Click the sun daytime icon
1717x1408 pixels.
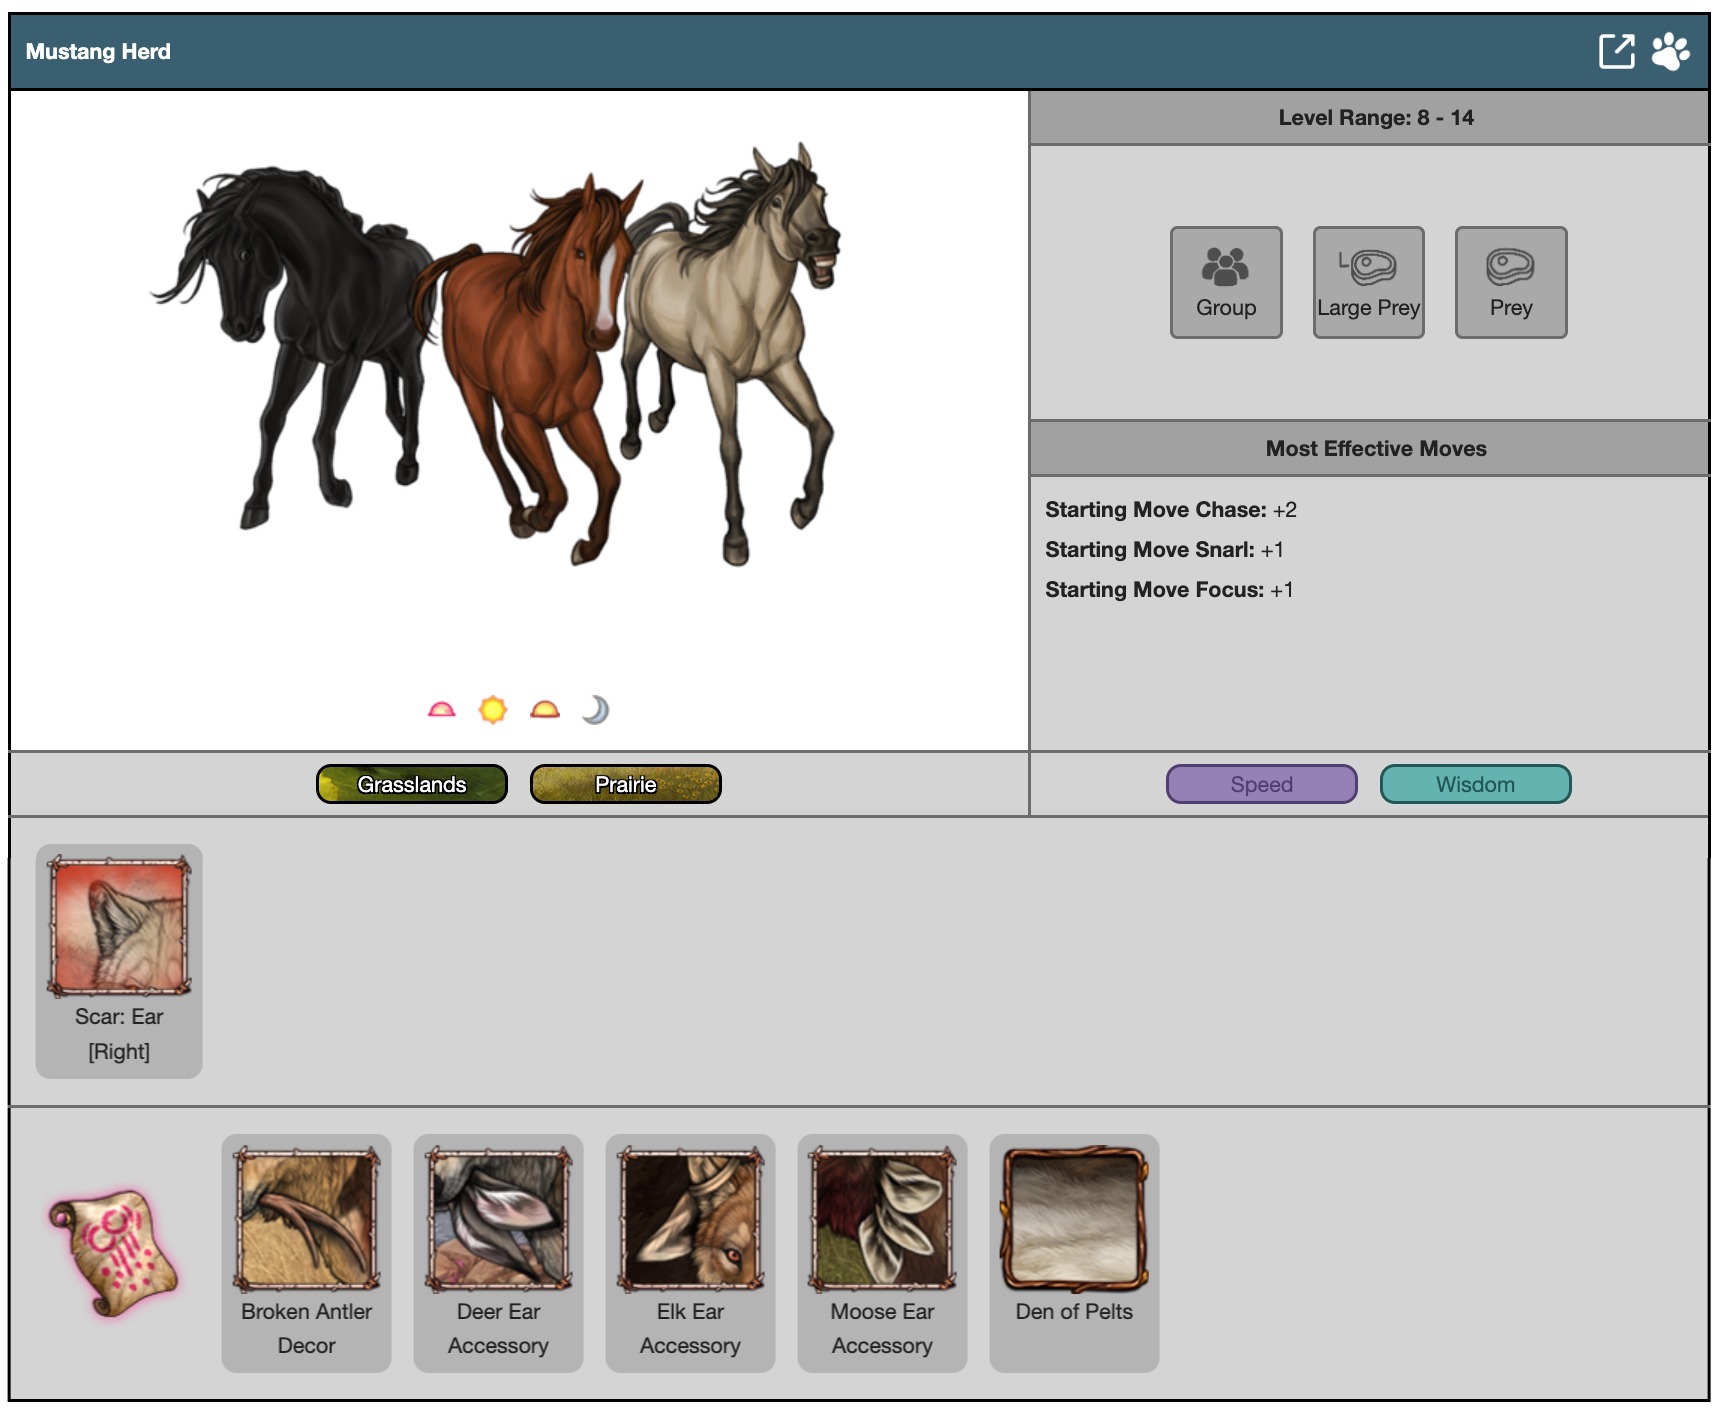(x=493, y=710)
